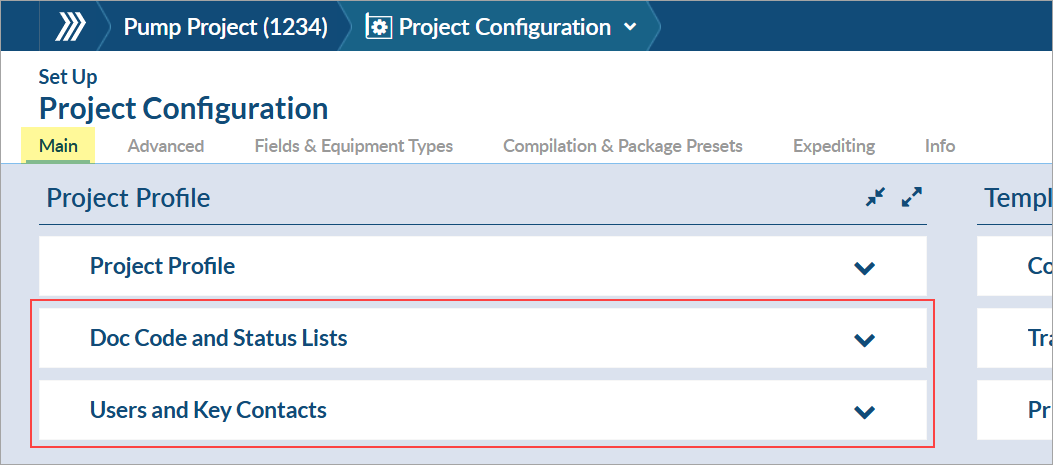This screenshot has width=1053, height=465.
Task: Click the gear icon beside Project Configuration
Action: [x=379, y=27]
